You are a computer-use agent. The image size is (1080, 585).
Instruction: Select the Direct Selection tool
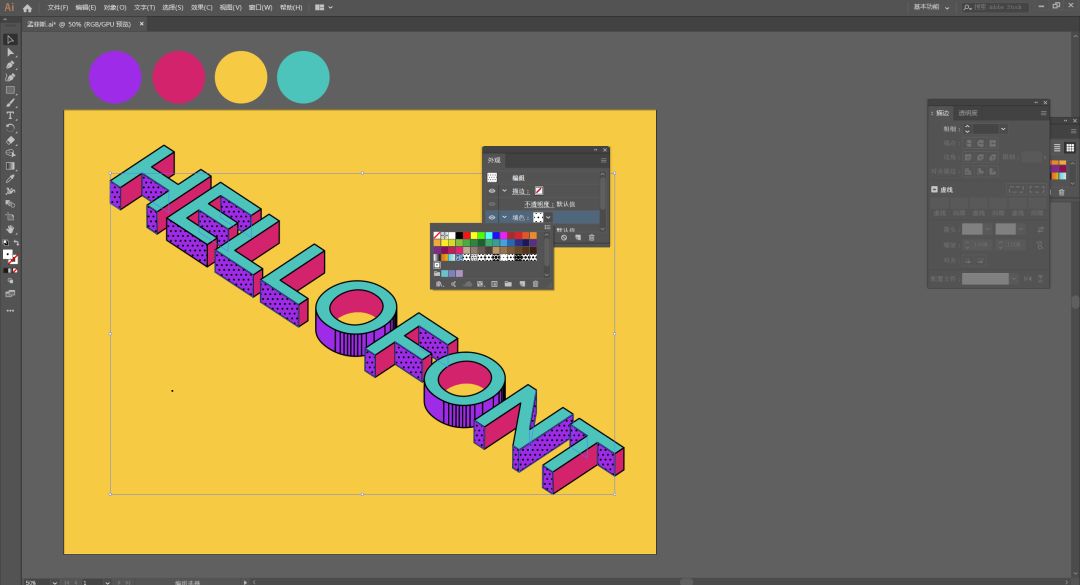(10, 52)
